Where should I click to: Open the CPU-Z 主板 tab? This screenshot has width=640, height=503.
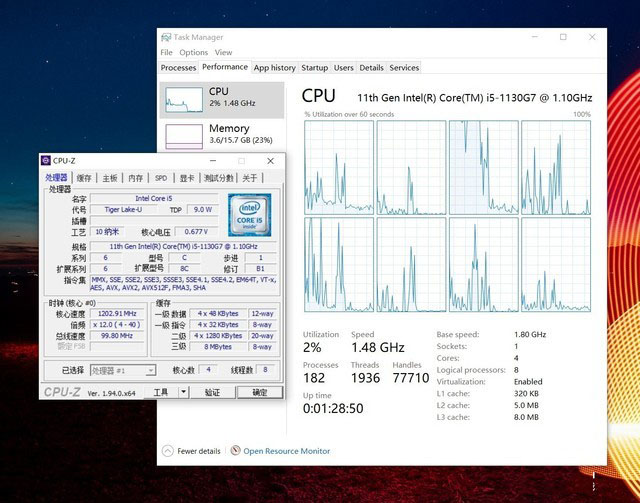coord(110,178)
